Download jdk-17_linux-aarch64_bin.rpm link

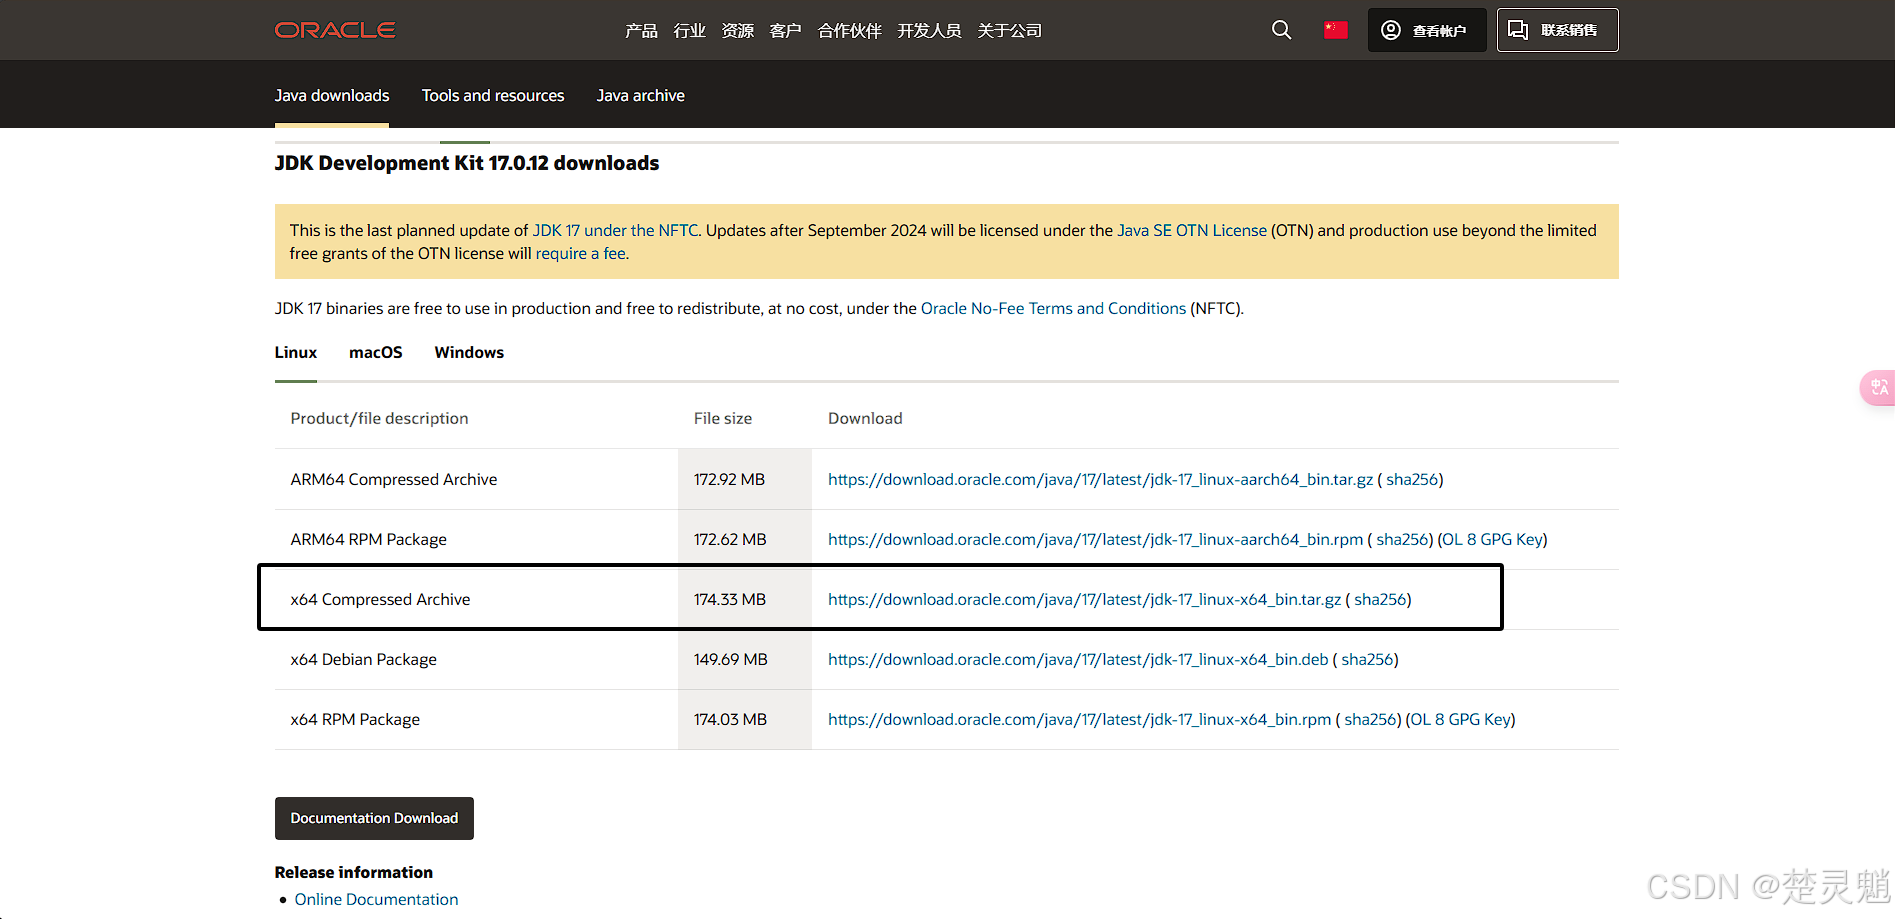(x=1095, y=539)
